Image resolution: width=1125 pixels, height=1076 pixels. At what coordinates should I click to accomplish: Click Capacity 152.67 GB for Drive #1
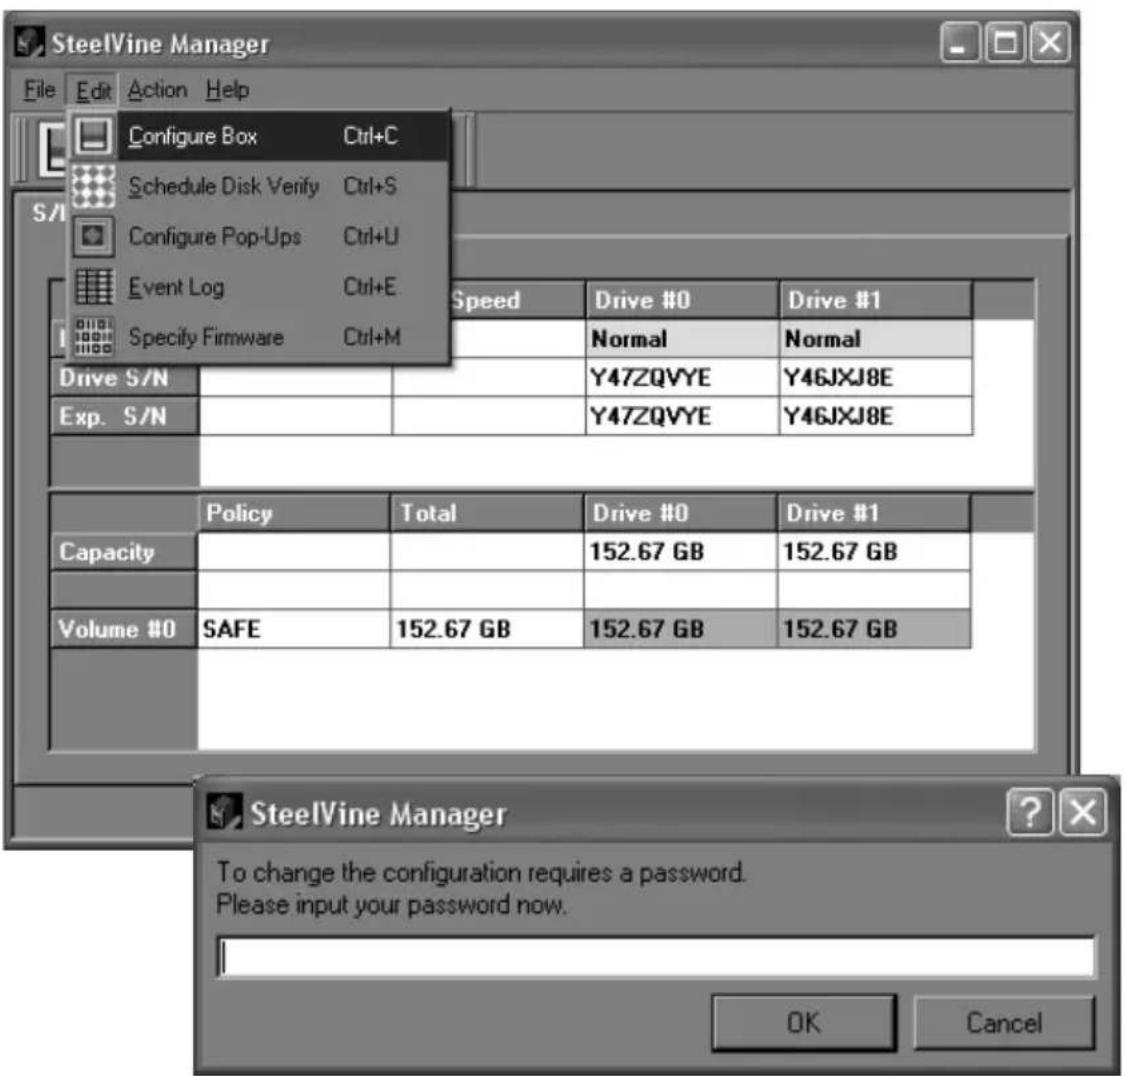coord(873,552)
